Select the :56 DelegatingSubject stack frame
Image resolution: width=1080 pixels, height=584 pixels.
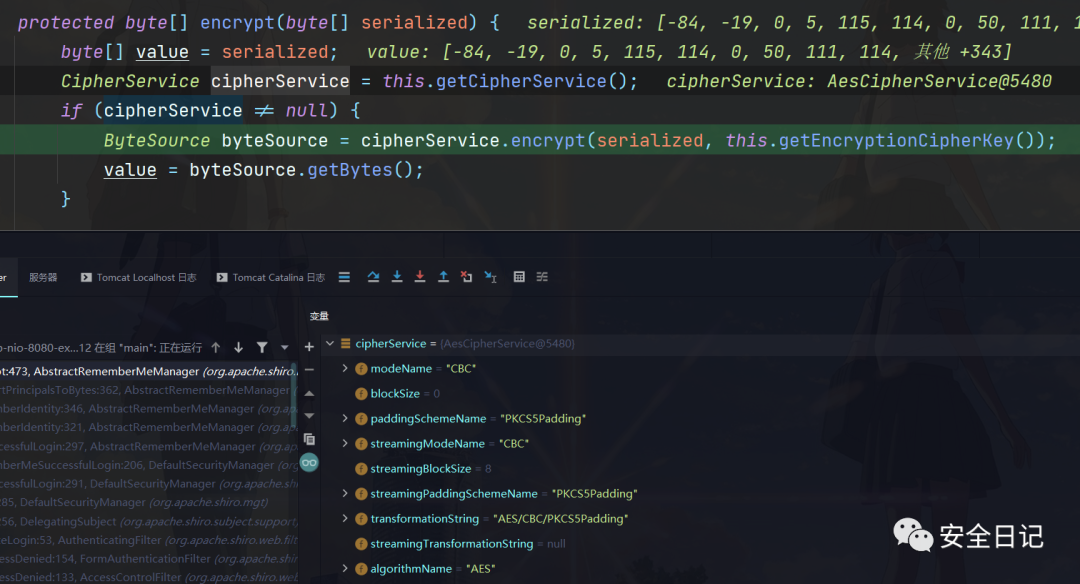pos(148,521)
